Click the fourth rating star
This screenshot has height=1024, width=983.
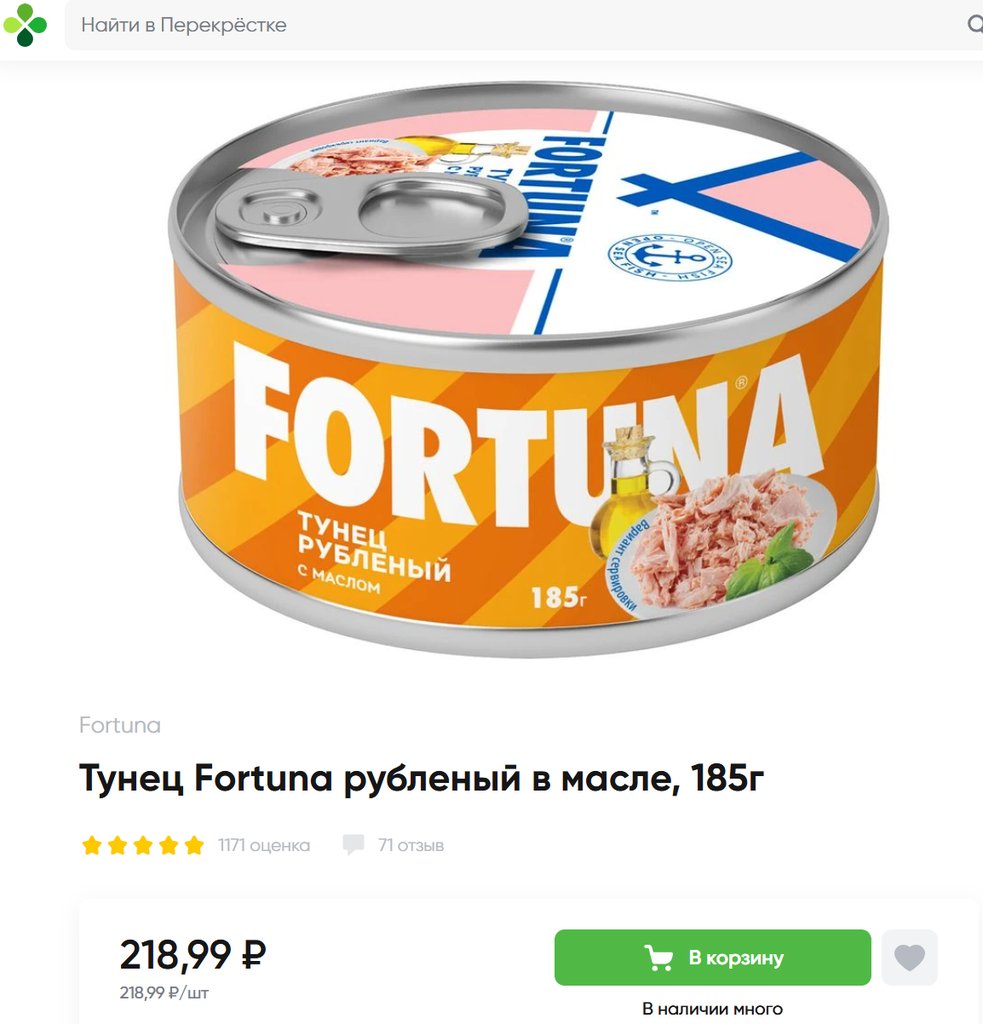click(x=169, y=845)
